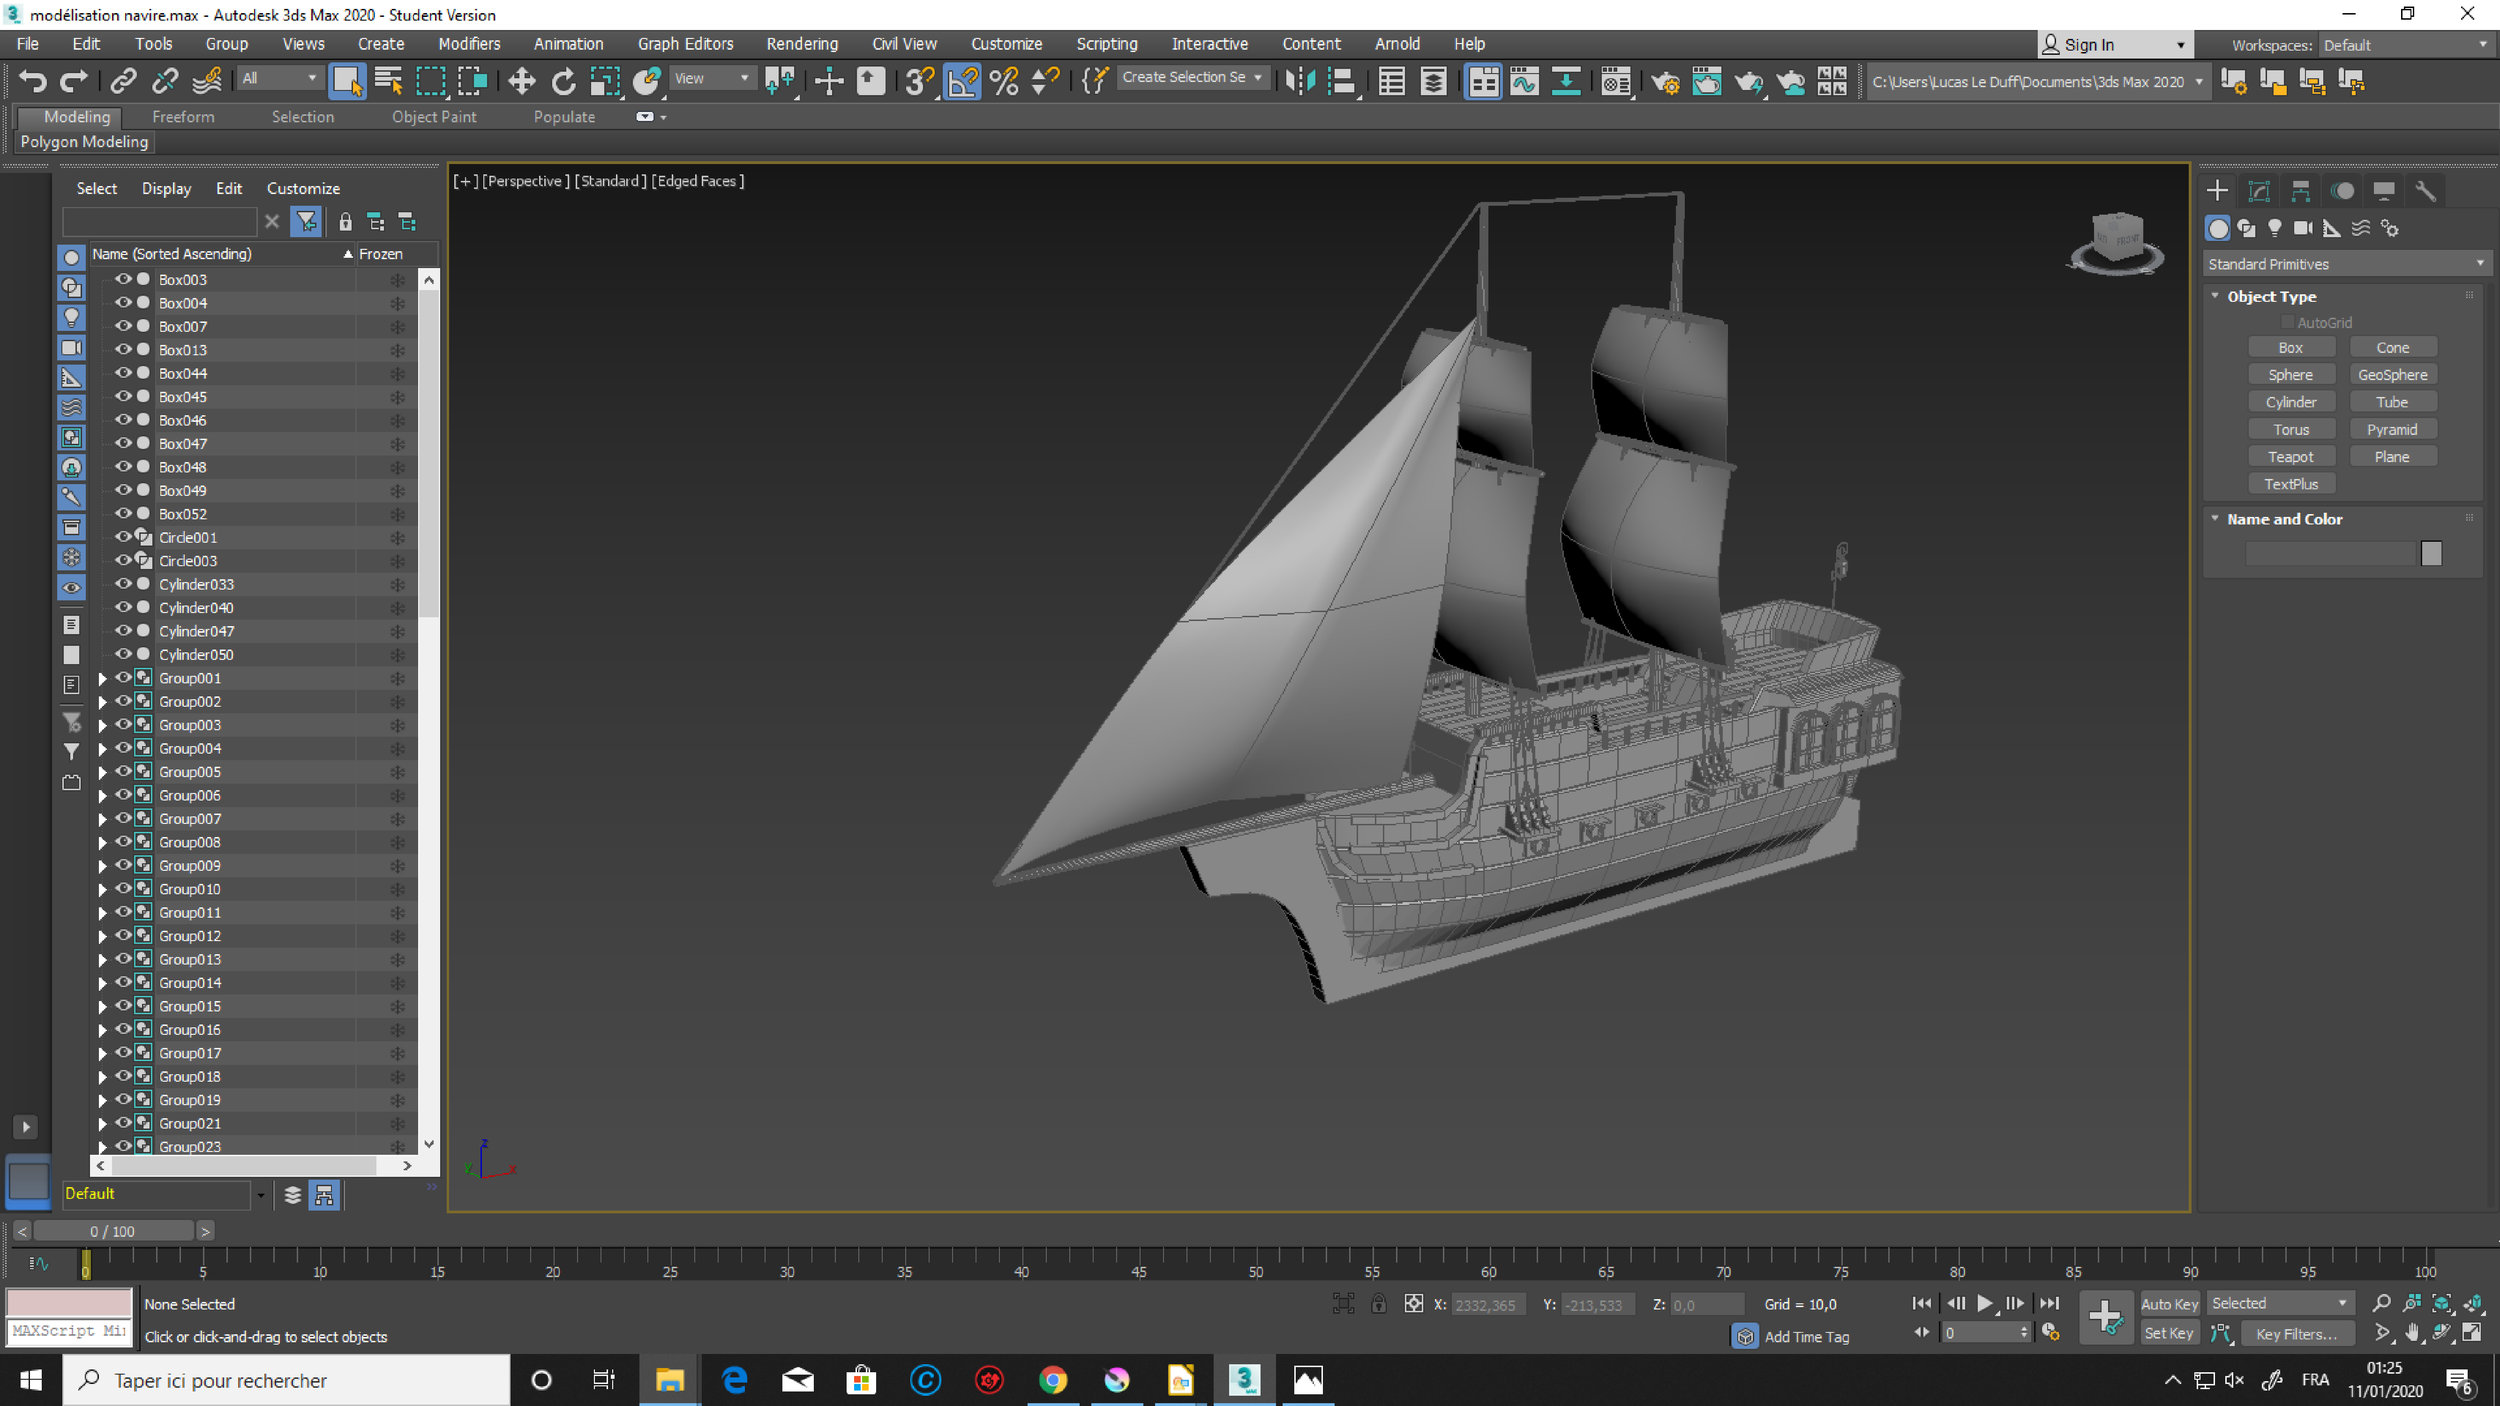Open the Modifiers menu
Viewport: 2500px width, 1406px height.
[x=468, y=44]
